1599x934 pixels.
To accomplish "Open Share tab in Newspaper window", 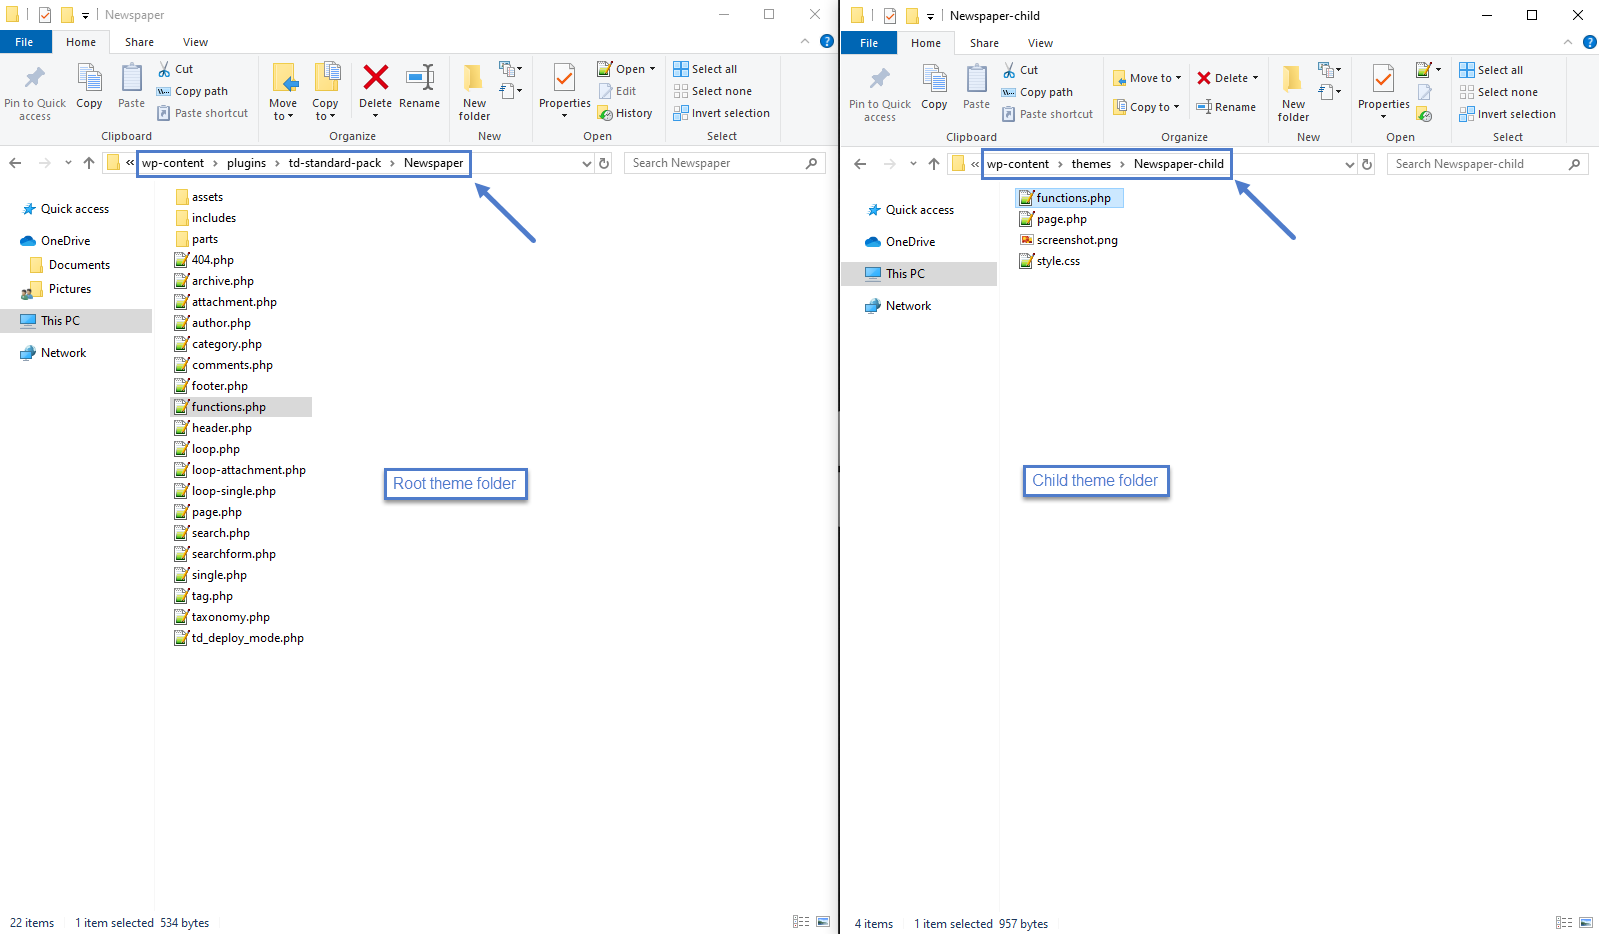I will (139, 42).
